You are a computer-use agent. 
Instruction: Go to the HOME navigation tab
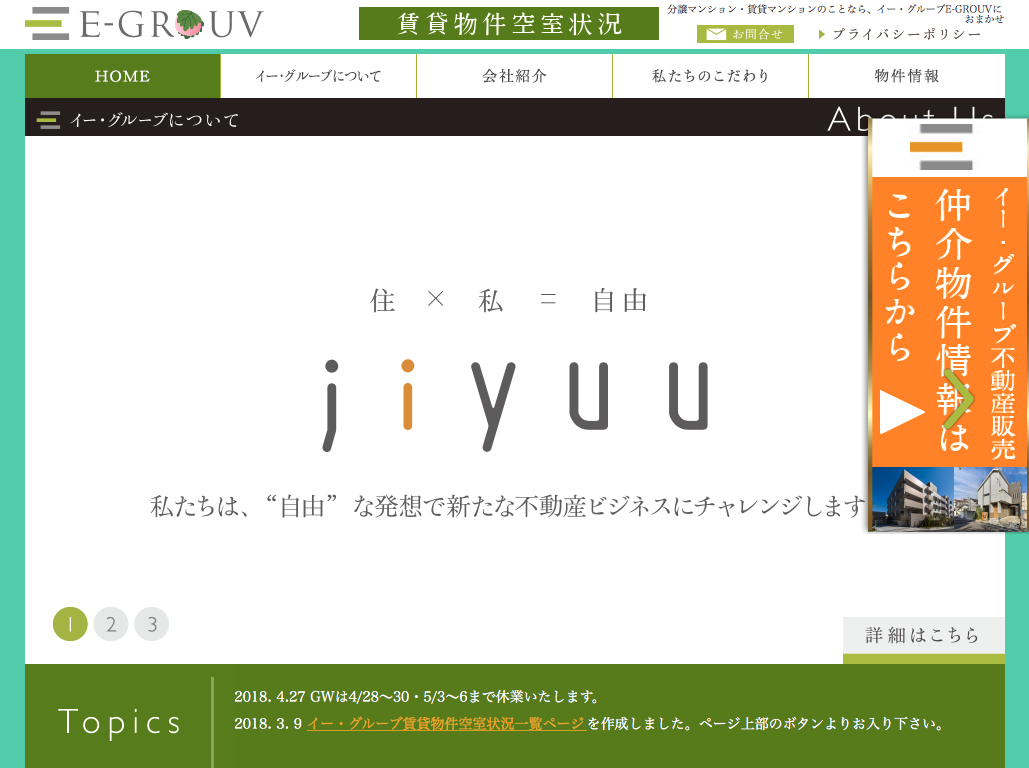click(122, 76)
